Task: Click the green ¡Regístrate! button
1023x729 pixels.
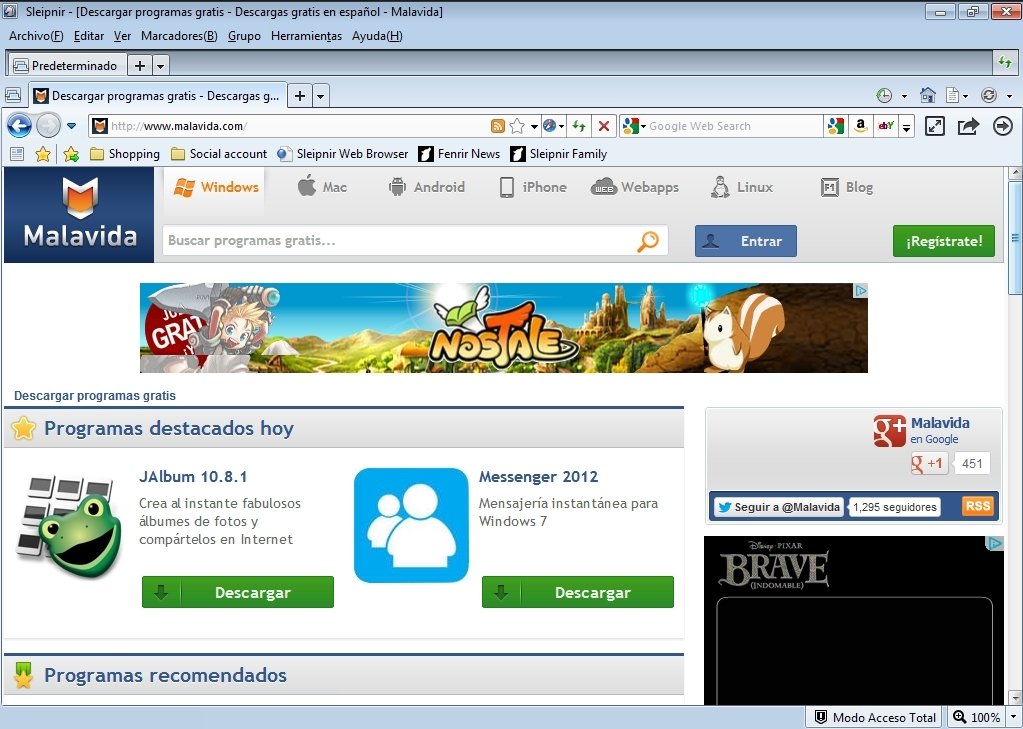Action: [x=944, y=241]
